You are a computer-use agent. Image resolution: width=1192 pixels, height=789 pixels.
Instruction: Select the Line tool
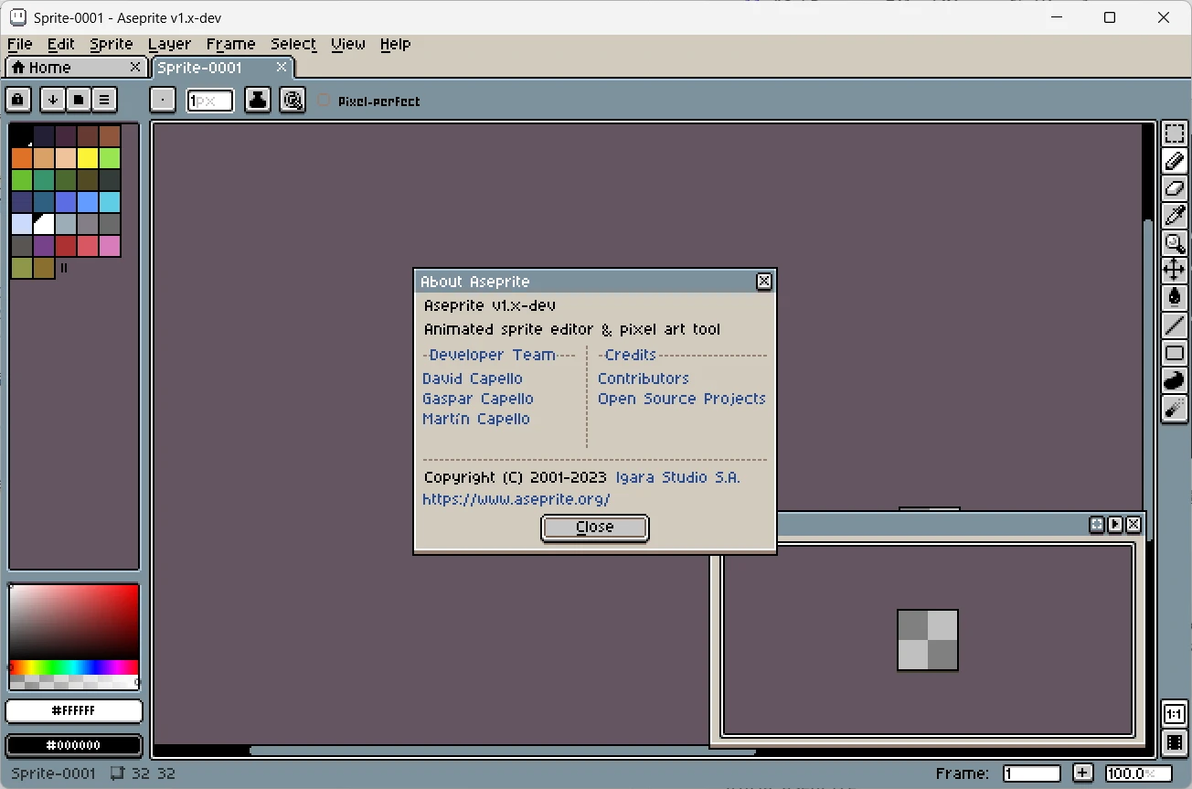coord(1174,325)
